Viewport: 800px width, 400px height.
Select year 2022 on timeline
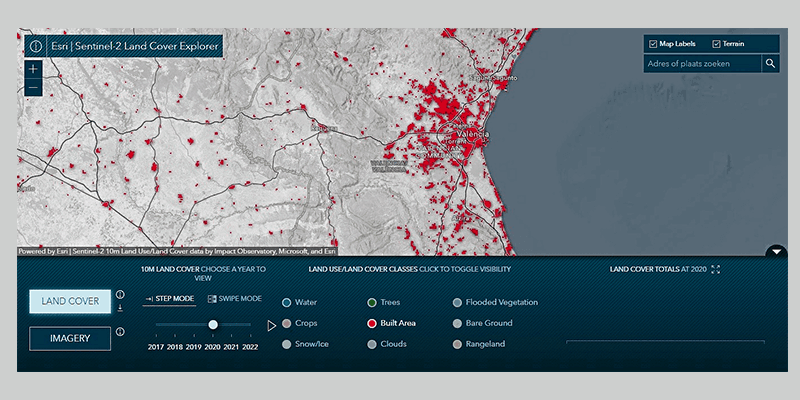250,347
